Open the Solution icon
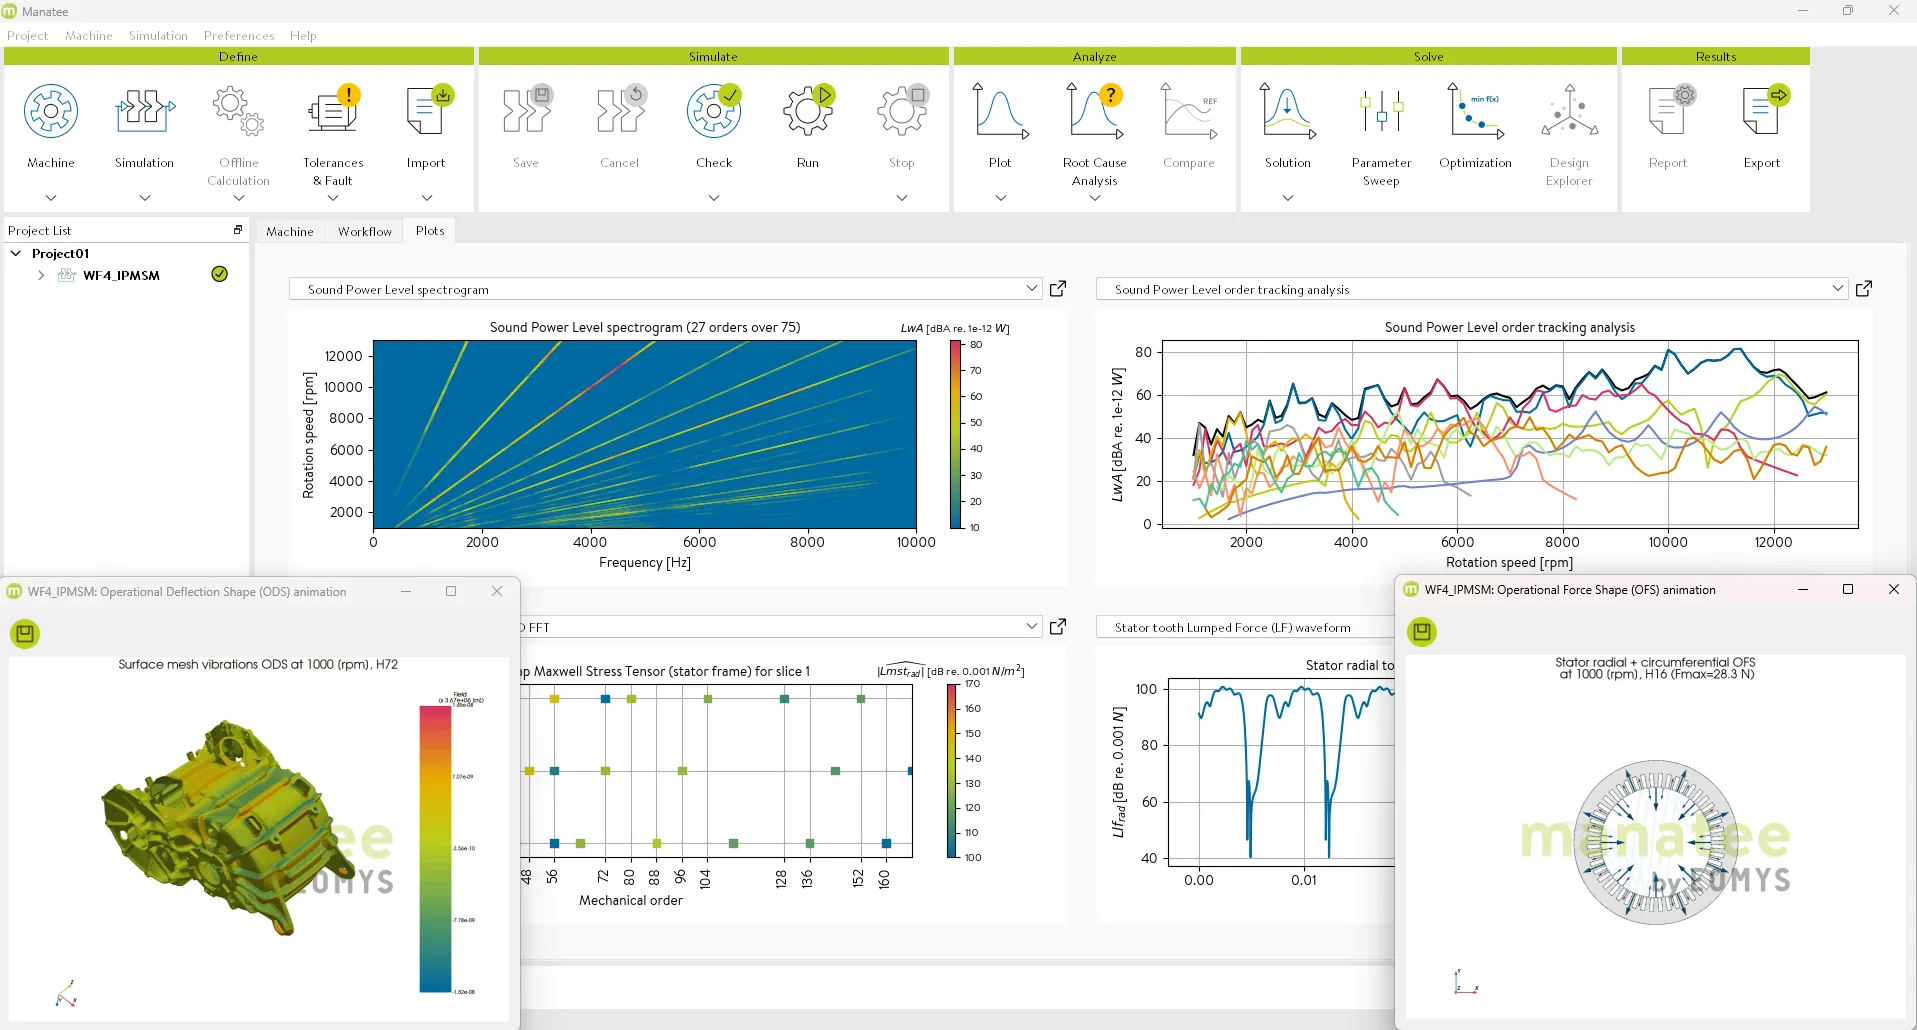This screenshot has width=1917, height=1030. point(1288,111)
